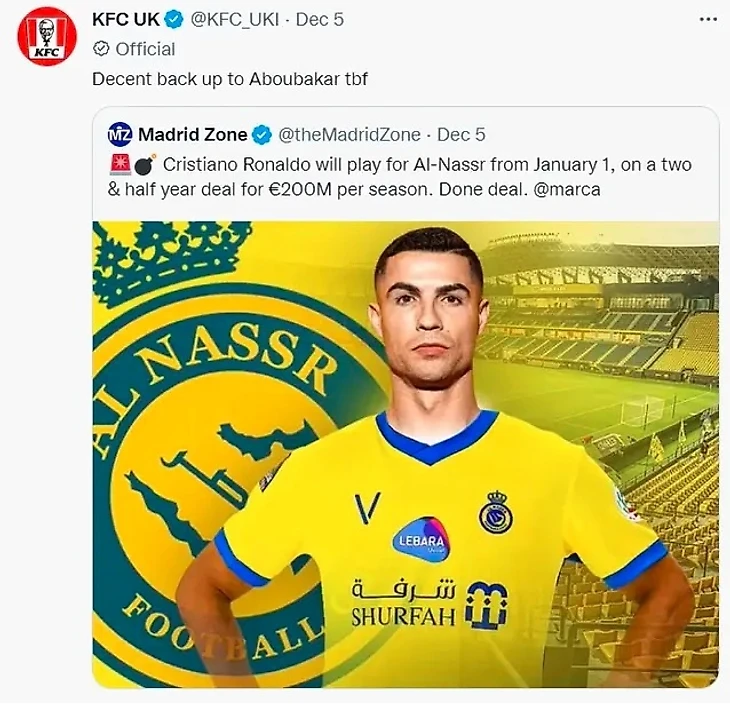Image resolution: width=730 pixels, height=708 pixels.
Task: Click the Official checkmark icon
Action: point(101,49)
